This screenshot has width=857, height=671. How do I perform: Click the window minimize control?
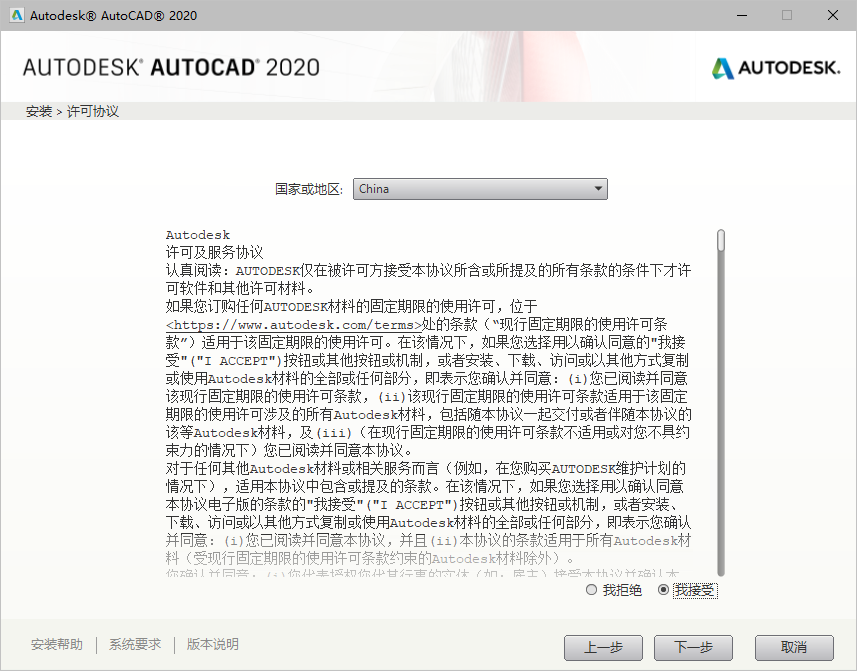pyautogui.click(x=741, y=15)
